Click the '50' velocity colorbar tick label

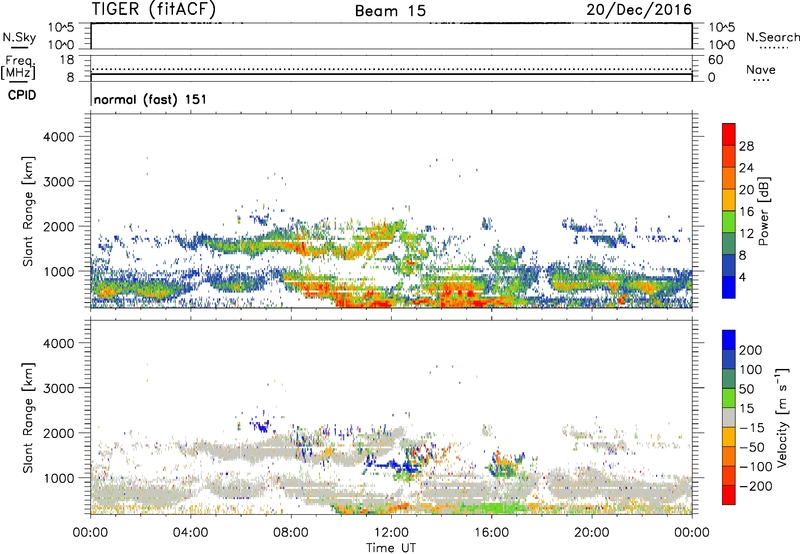point(746,389)
